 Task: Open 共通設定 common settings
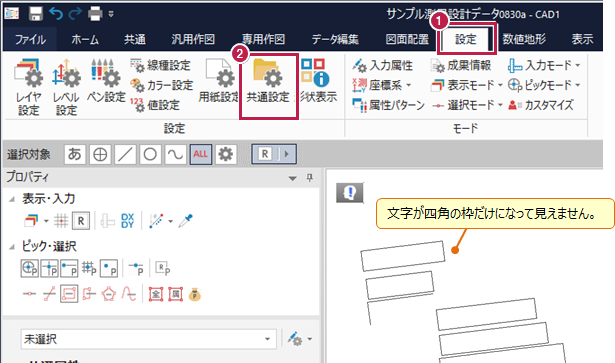[268, 82]
